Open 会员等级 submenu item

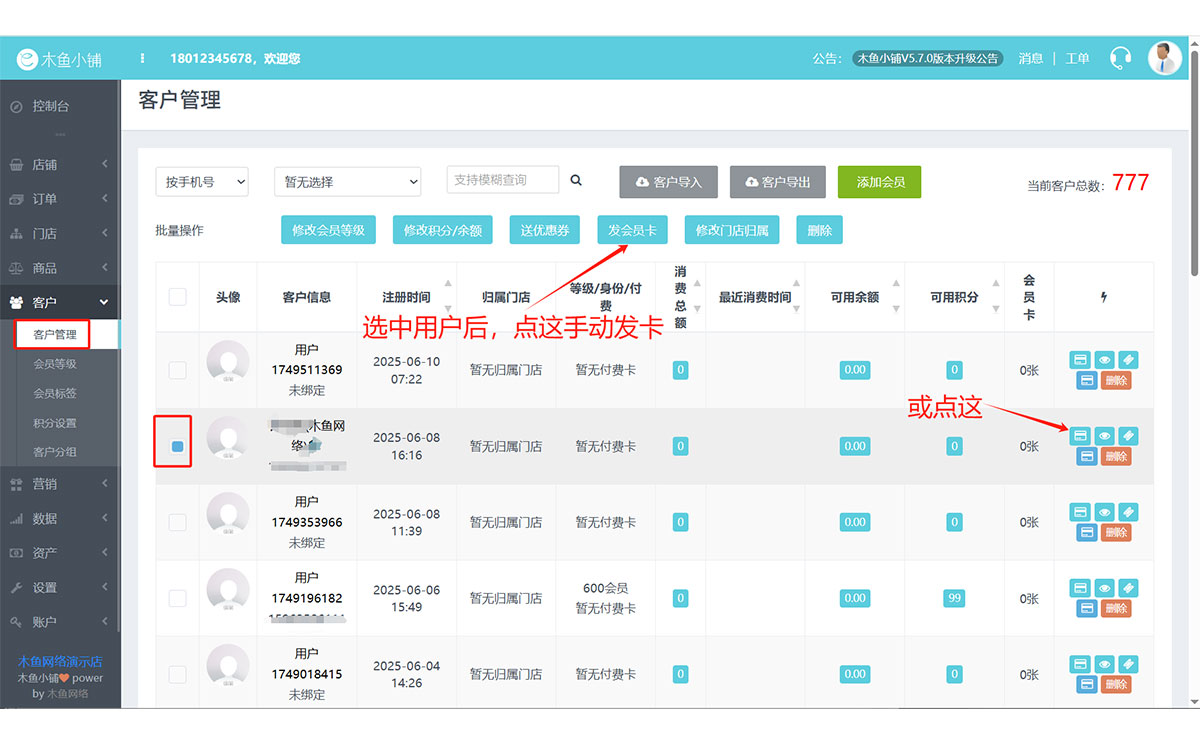55,364
